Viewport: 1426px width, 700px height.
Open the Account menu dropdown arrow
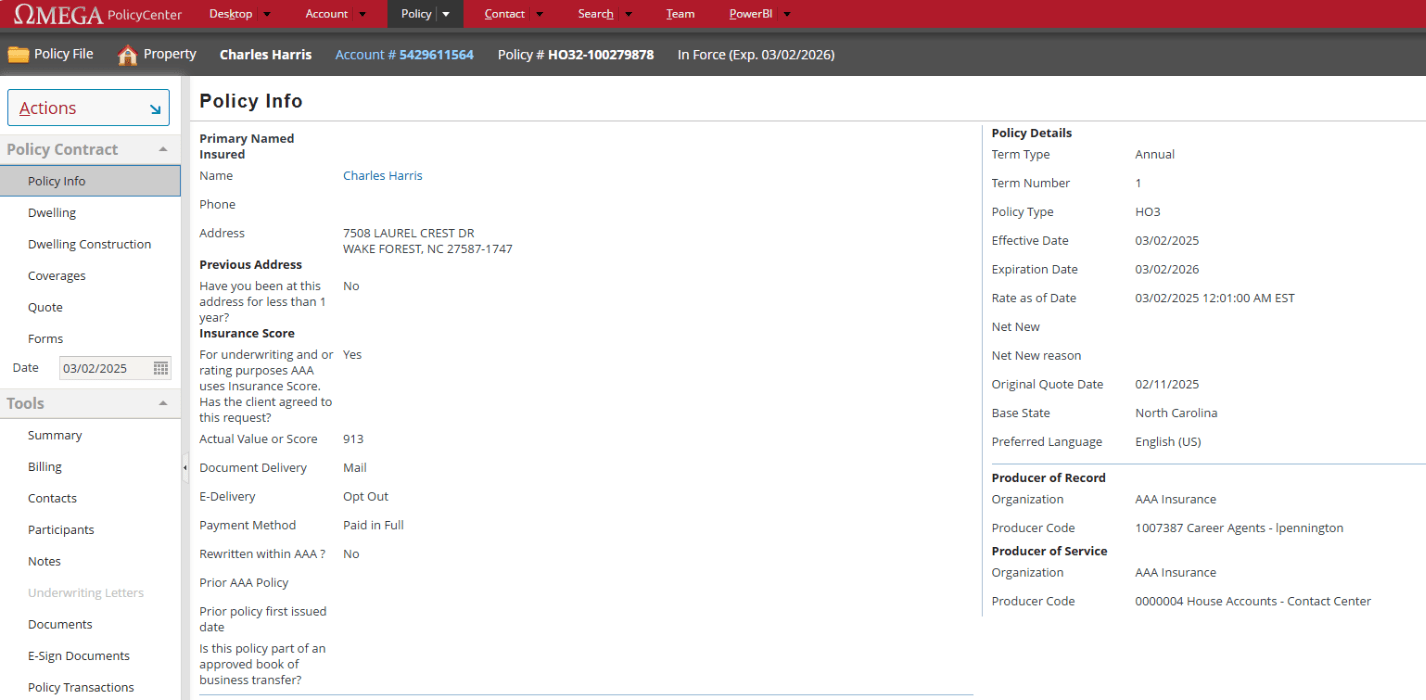[362, 14]
